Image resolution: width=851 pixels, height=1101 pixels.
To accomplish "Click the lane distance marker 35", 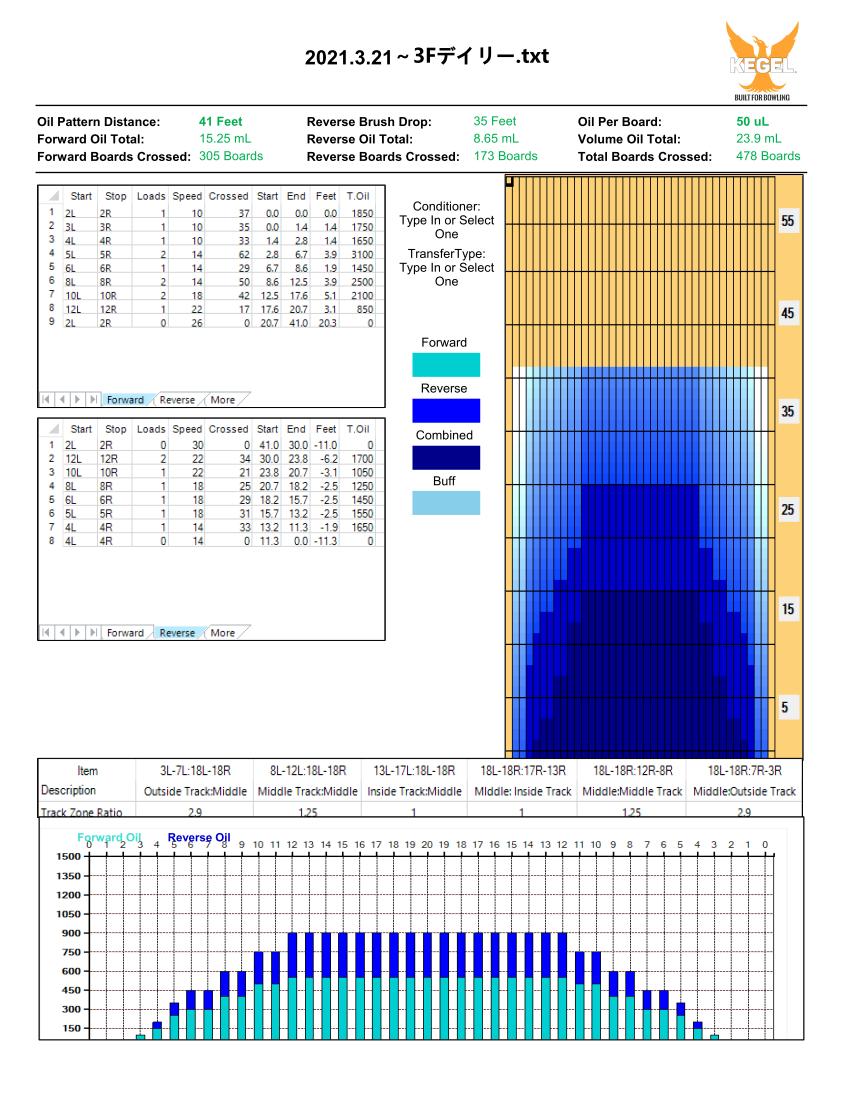I will click(788, 411).
